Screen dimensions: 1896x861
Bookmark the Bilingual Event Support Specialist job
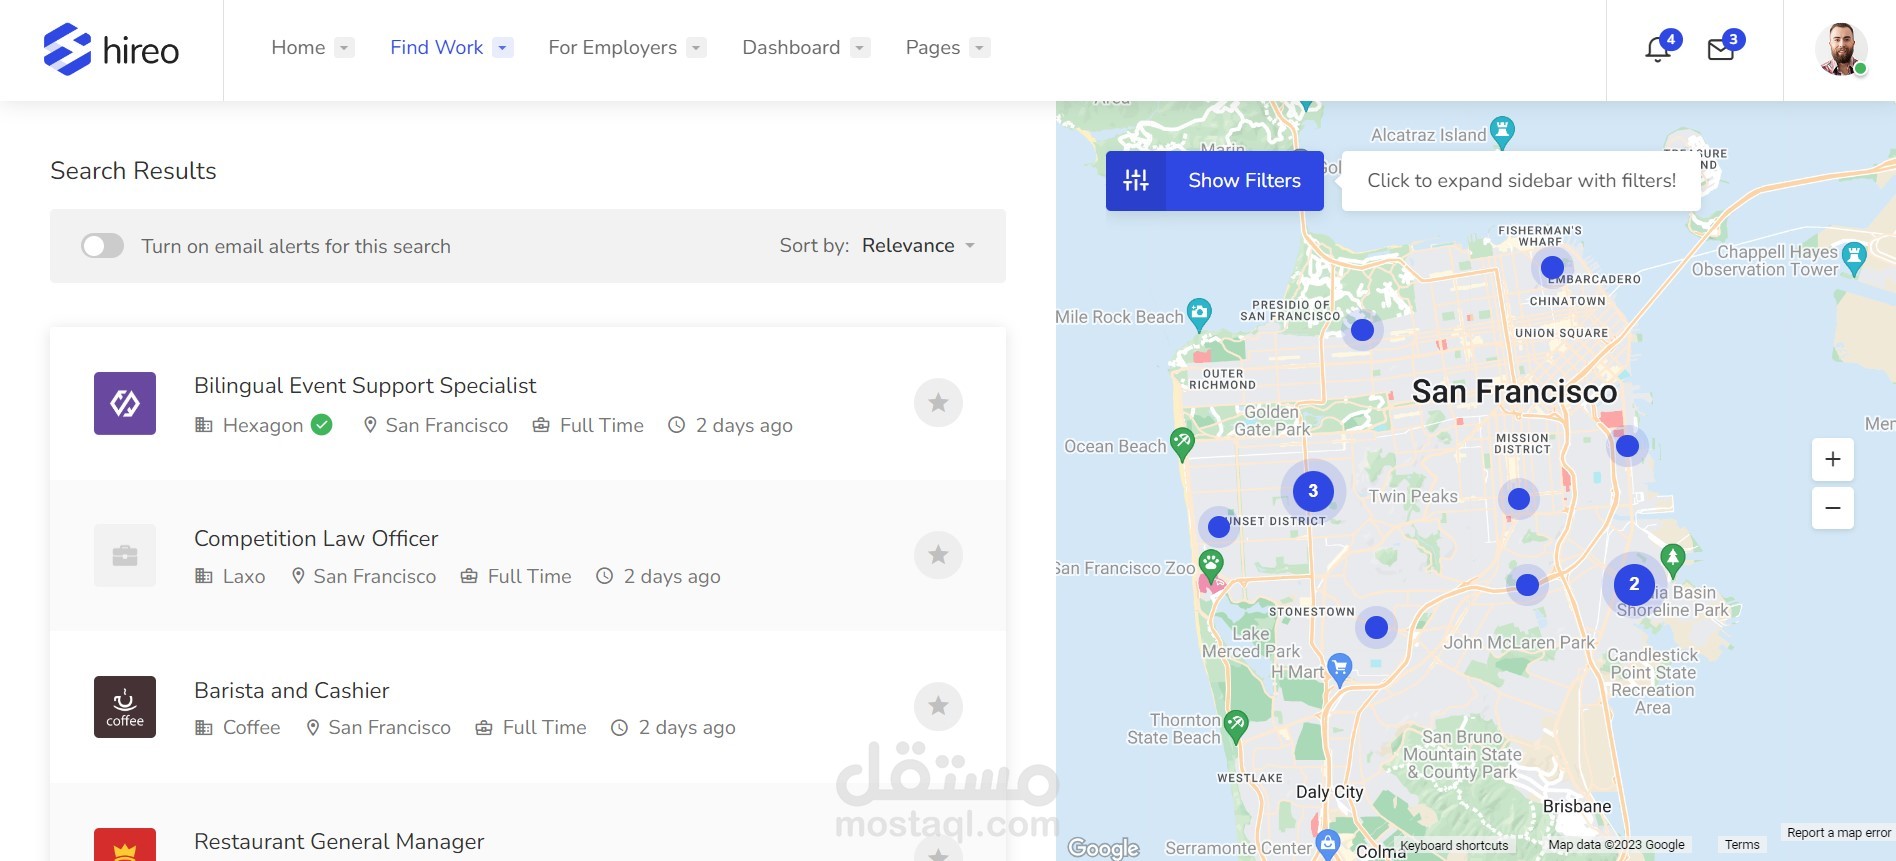(938, 403)
